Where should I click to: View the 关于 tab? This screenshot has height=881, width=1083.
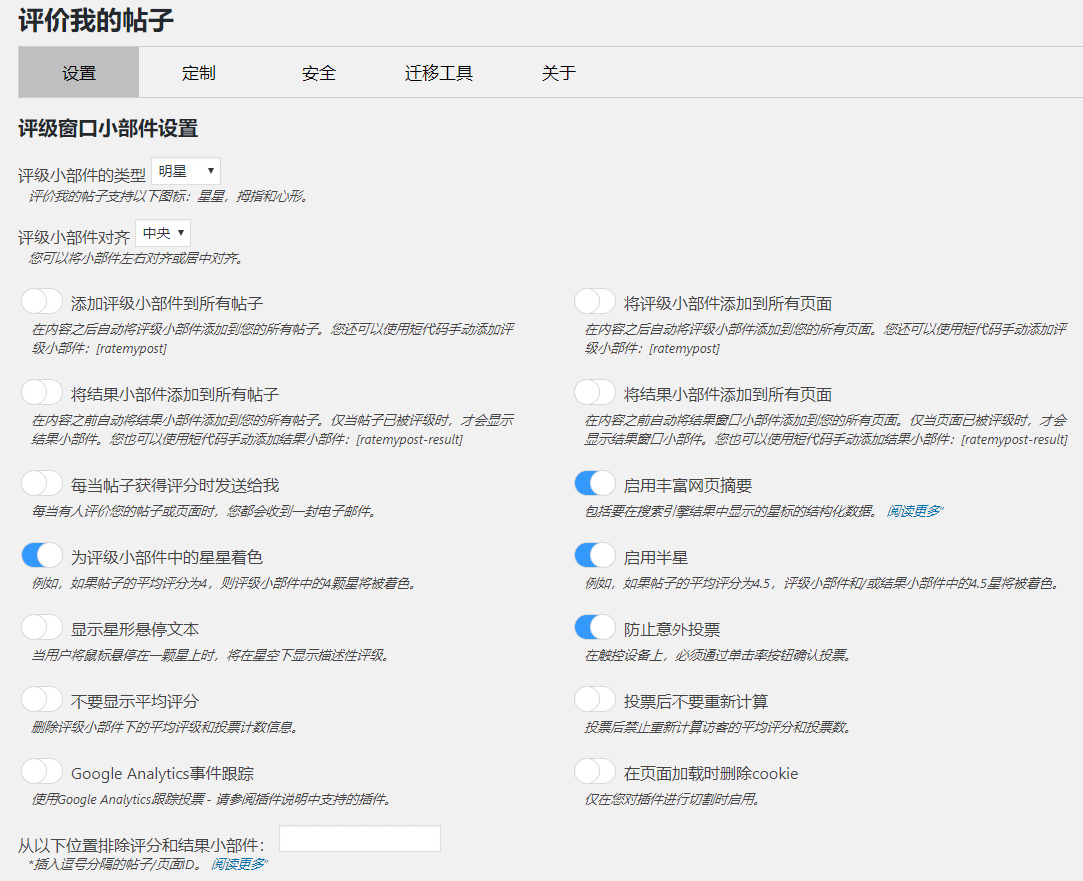tap(558, 73)
